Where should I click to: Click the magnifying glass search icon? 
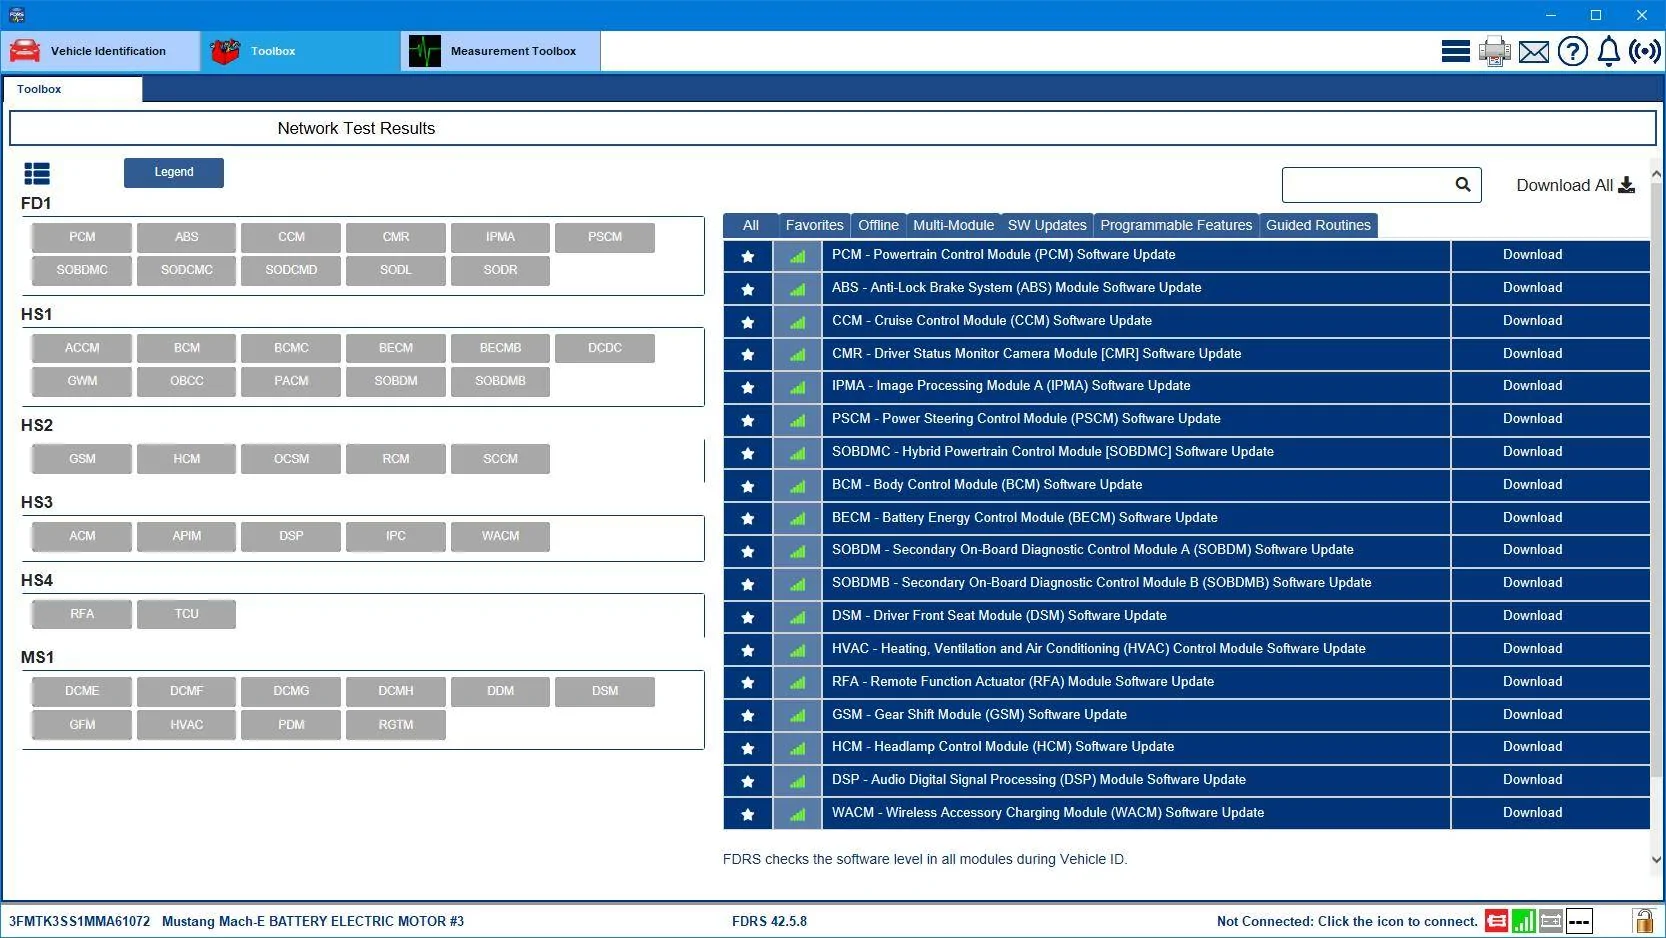click(x=1463, y=184)
